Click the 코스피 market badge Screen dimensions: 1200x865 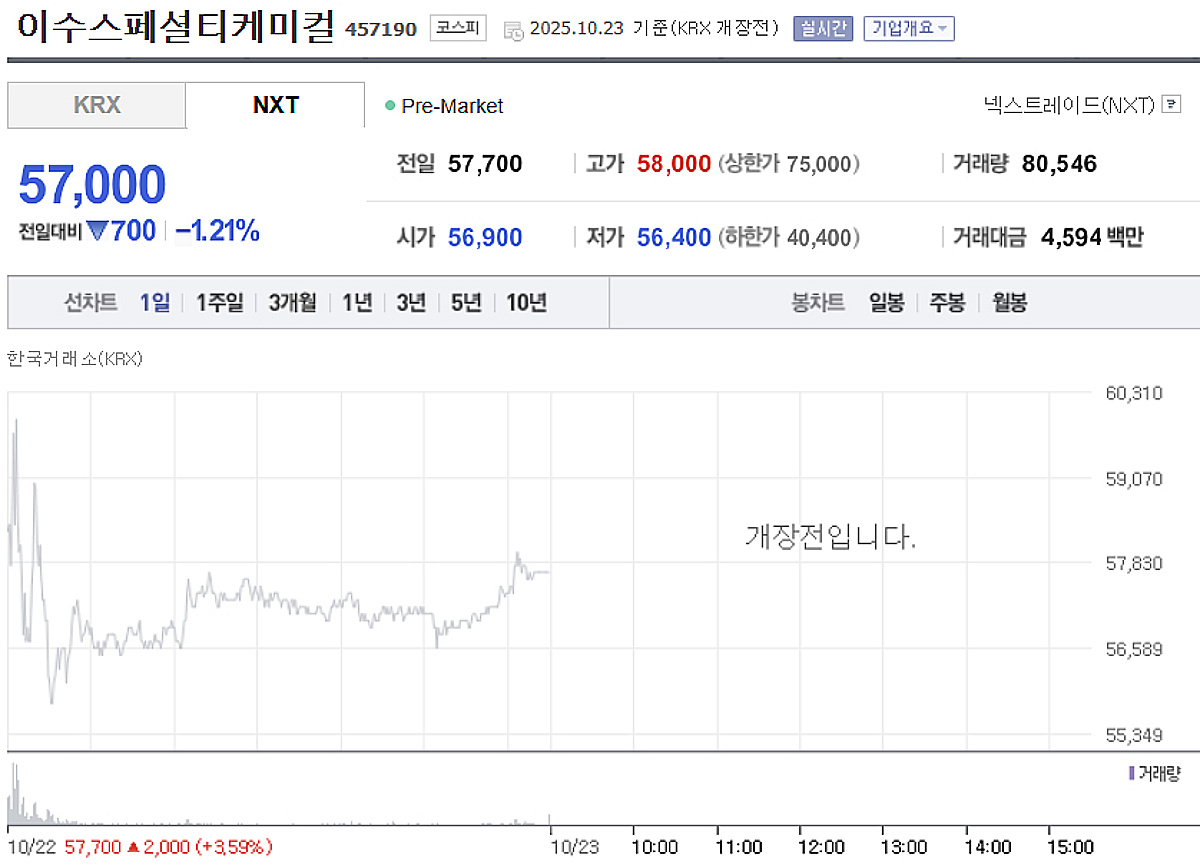point(456,29)
